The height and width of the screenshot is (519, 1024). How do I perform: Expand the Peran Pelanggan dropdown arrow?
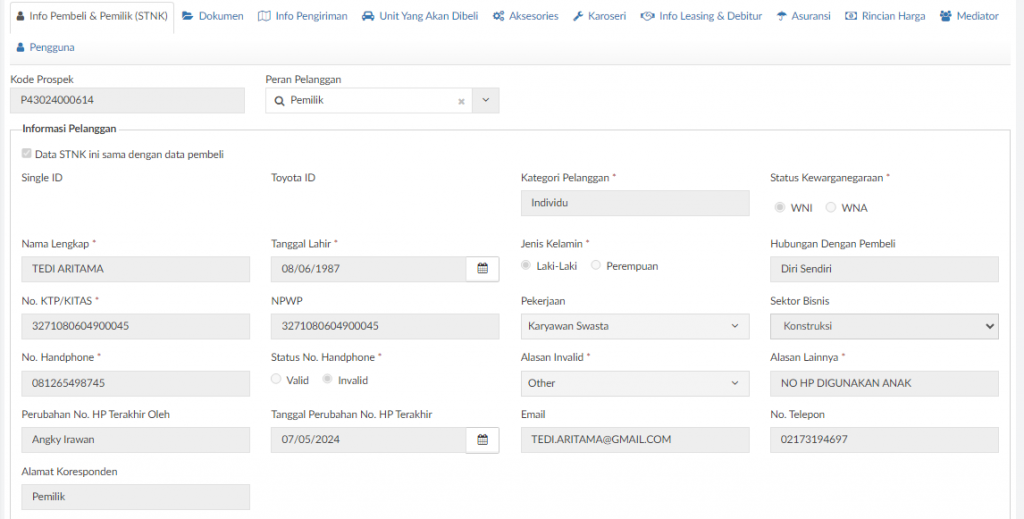tap(485, 101)
